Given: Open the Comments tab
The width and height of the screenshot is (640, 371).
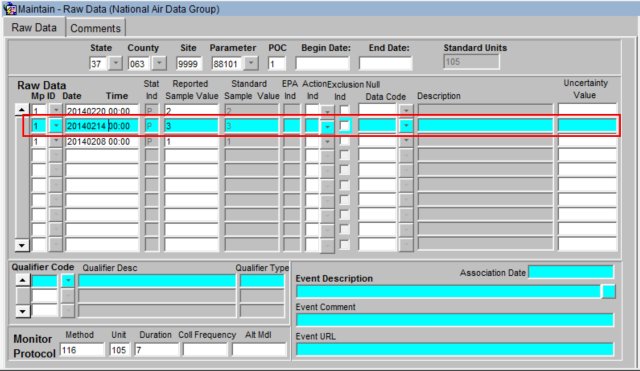Looking at the screenshot, I should click(x=96, y=28).
